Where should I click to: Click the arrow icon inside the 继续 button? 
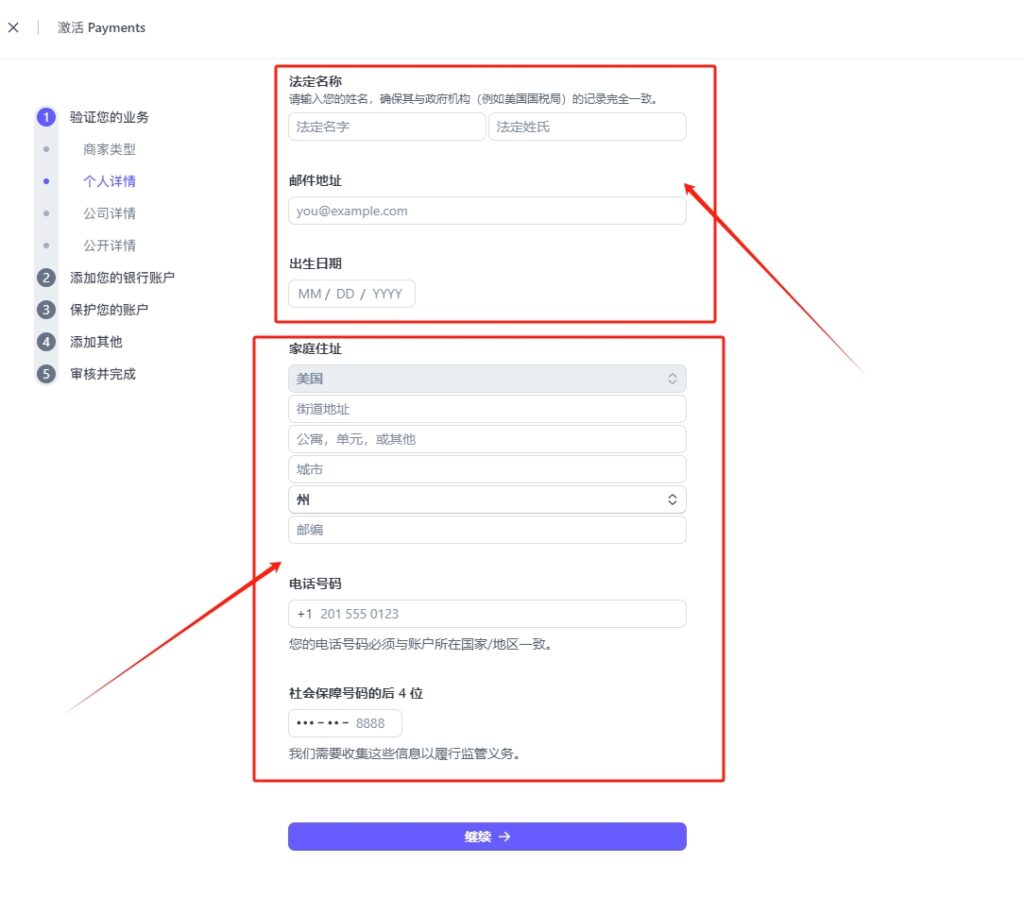tap(504, 837)
